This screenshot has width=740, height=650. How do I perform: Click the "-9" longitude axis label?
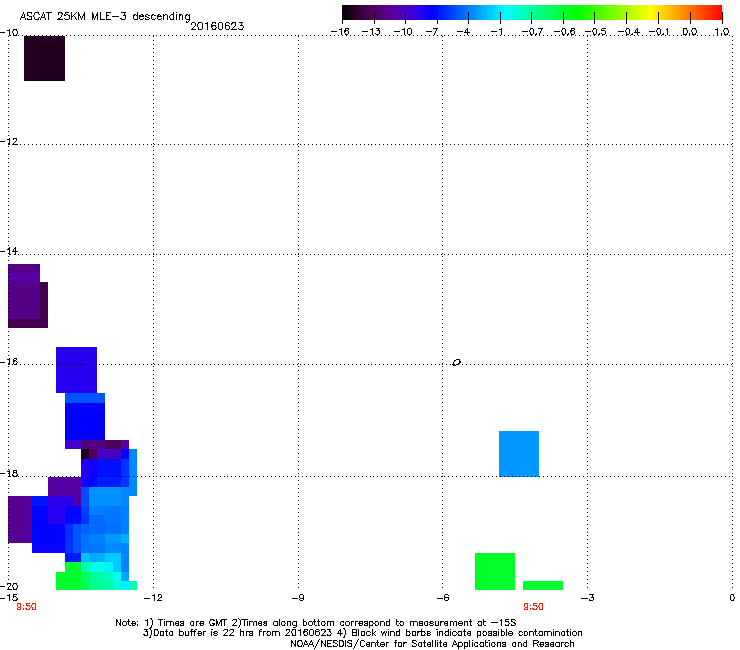(x=298, y=598)
